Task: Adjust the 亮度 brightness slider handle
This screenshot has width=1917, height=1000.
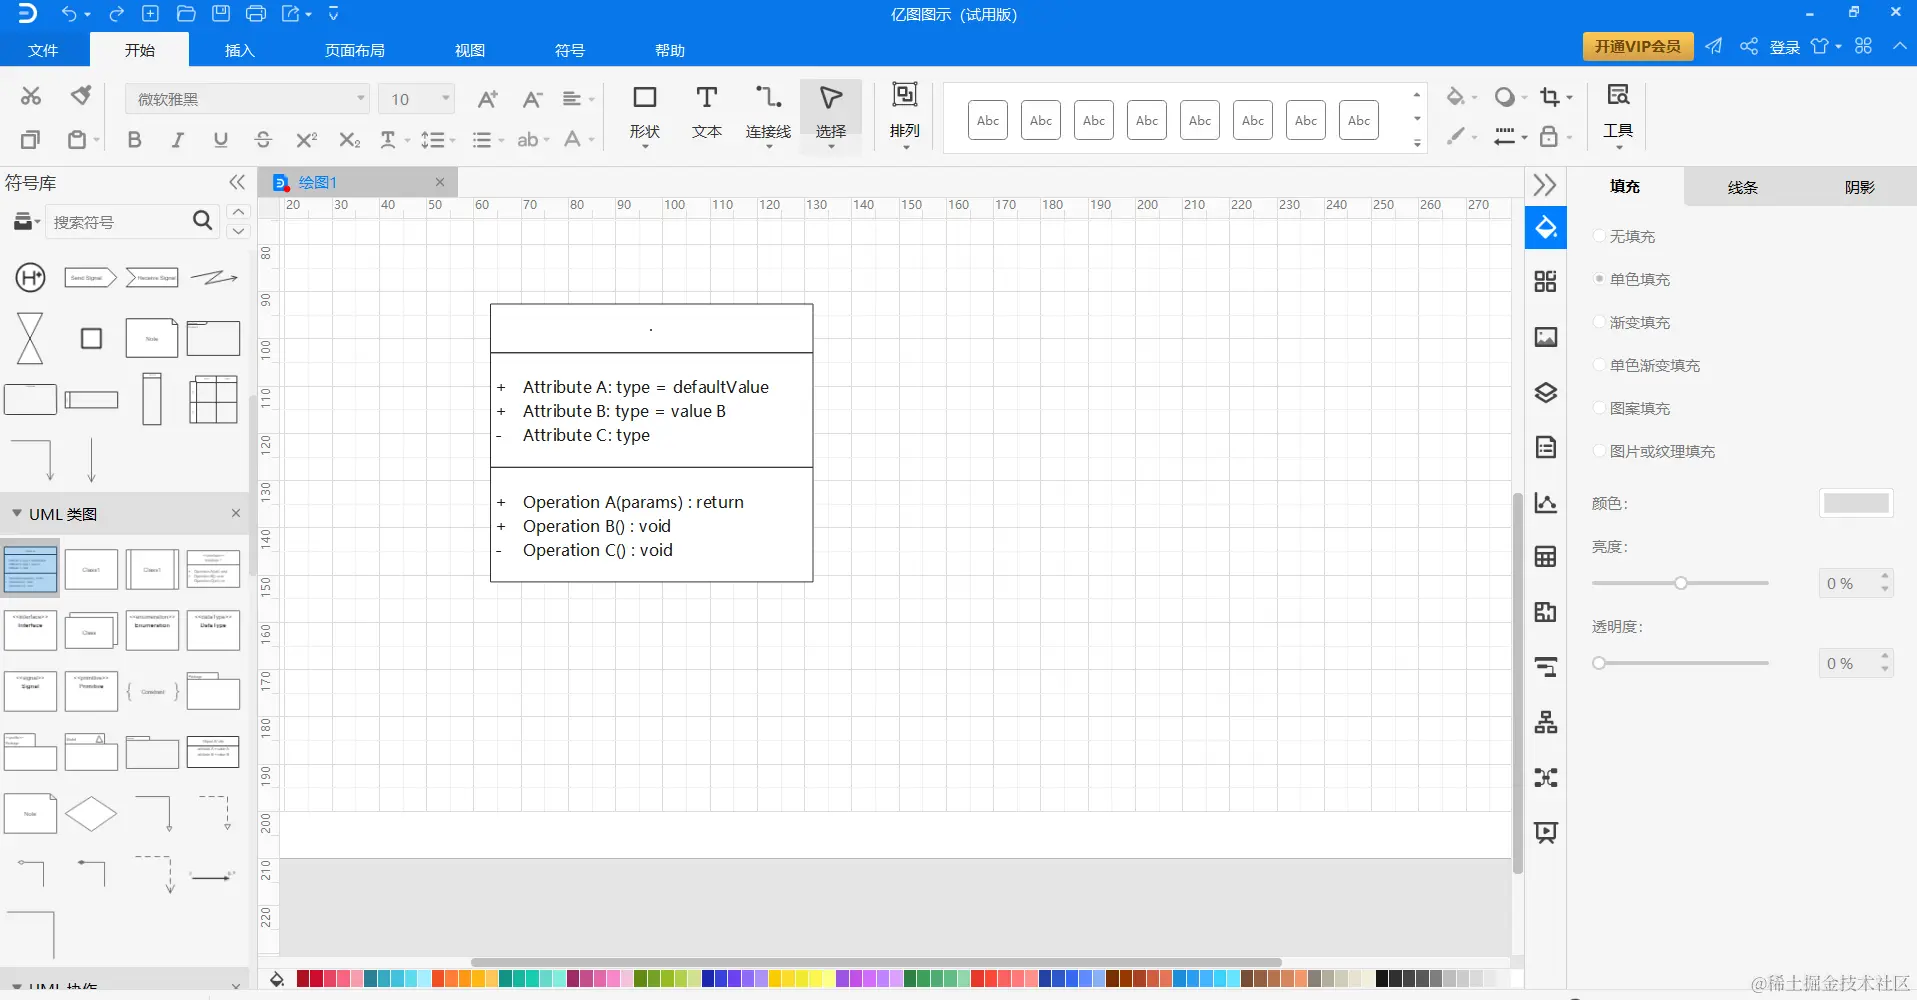Action: click(x=1681, y=583)
